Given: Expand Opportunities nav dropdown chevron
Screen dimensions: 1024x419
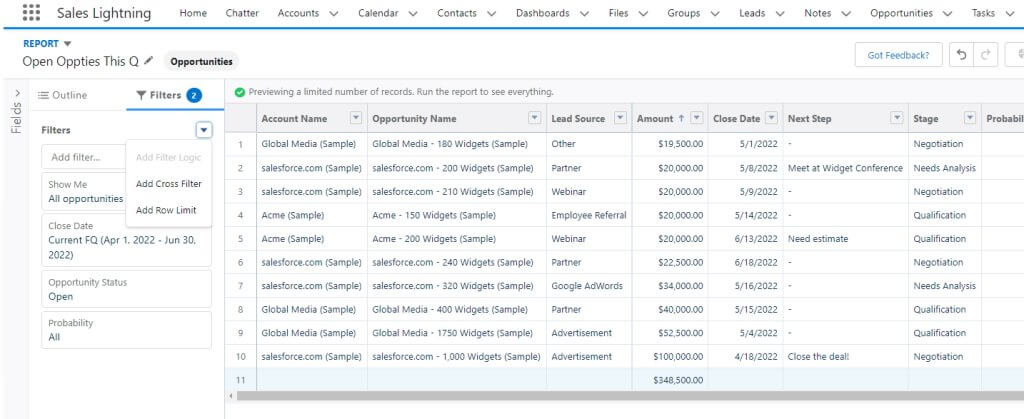Looking at the screenshot, I should (x=948, y=14).
